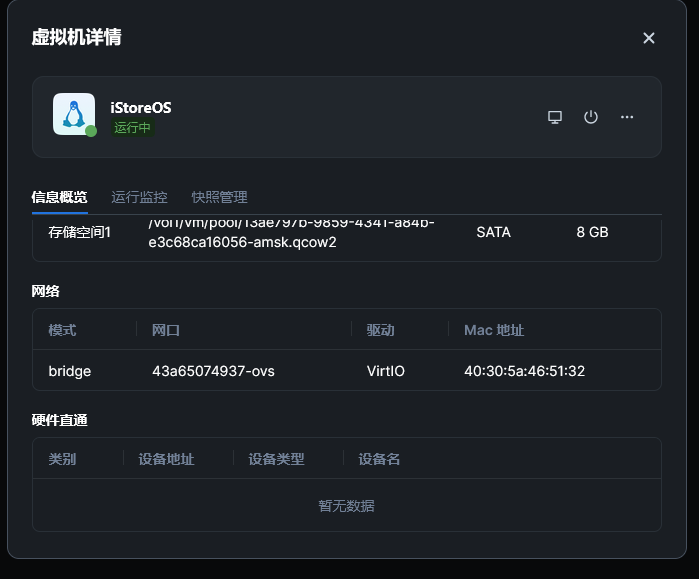Click the 运行中 status badge
The image size is (699, 579).
coord(132,128)
